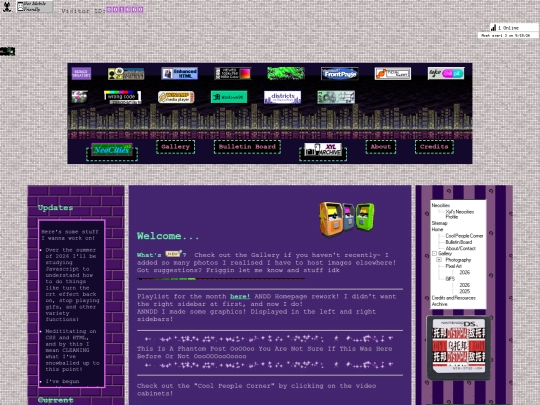Click the blue-gray video cabinet
Image resolution: width=540 pixels, height=405 pixels.
click(x=349, y=217)
